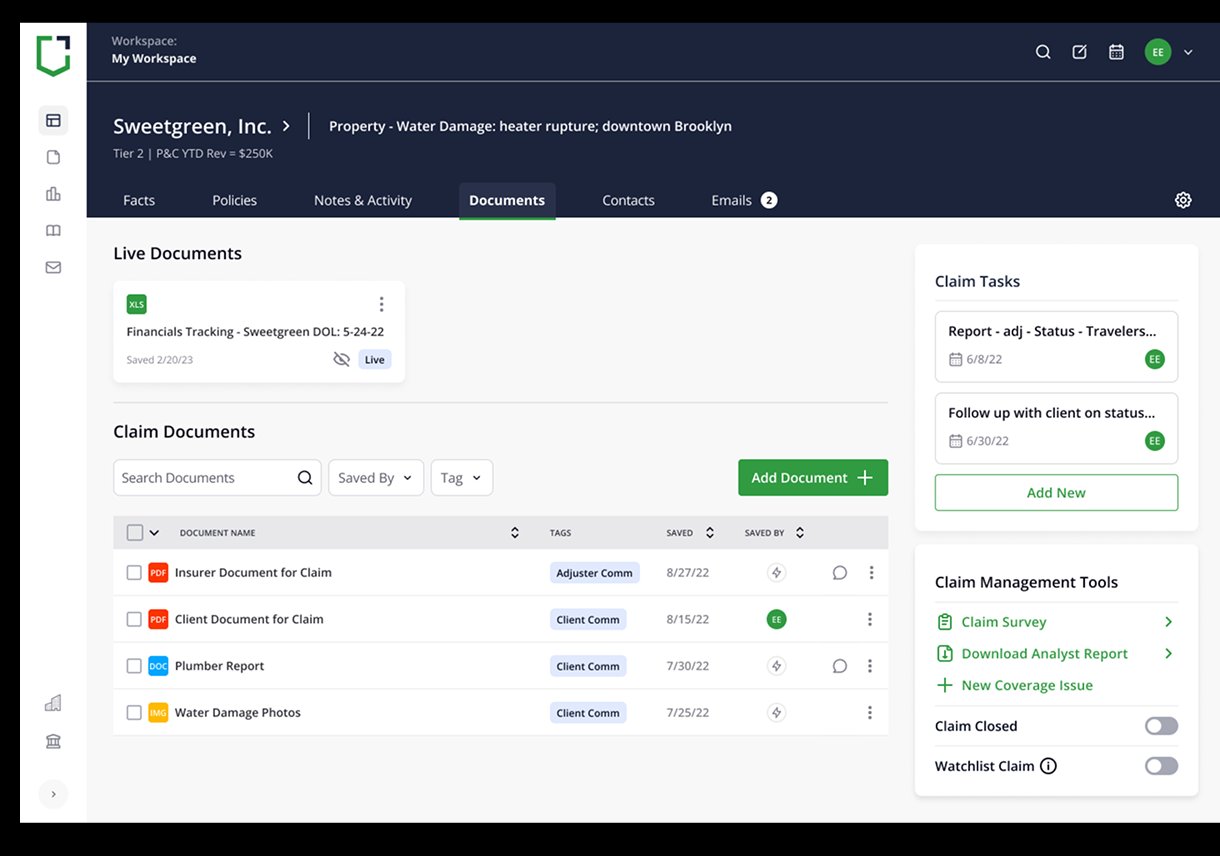Toggle the Claim Closed switch
1220x856 pixels.
1161,726
